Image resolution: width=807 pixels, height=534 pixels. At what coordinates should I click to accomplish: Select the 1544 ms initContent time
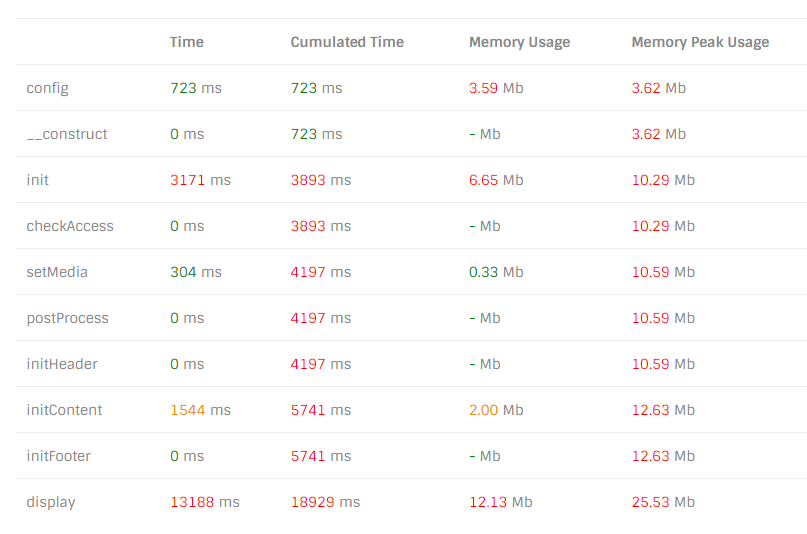click(x=200, y=410)
